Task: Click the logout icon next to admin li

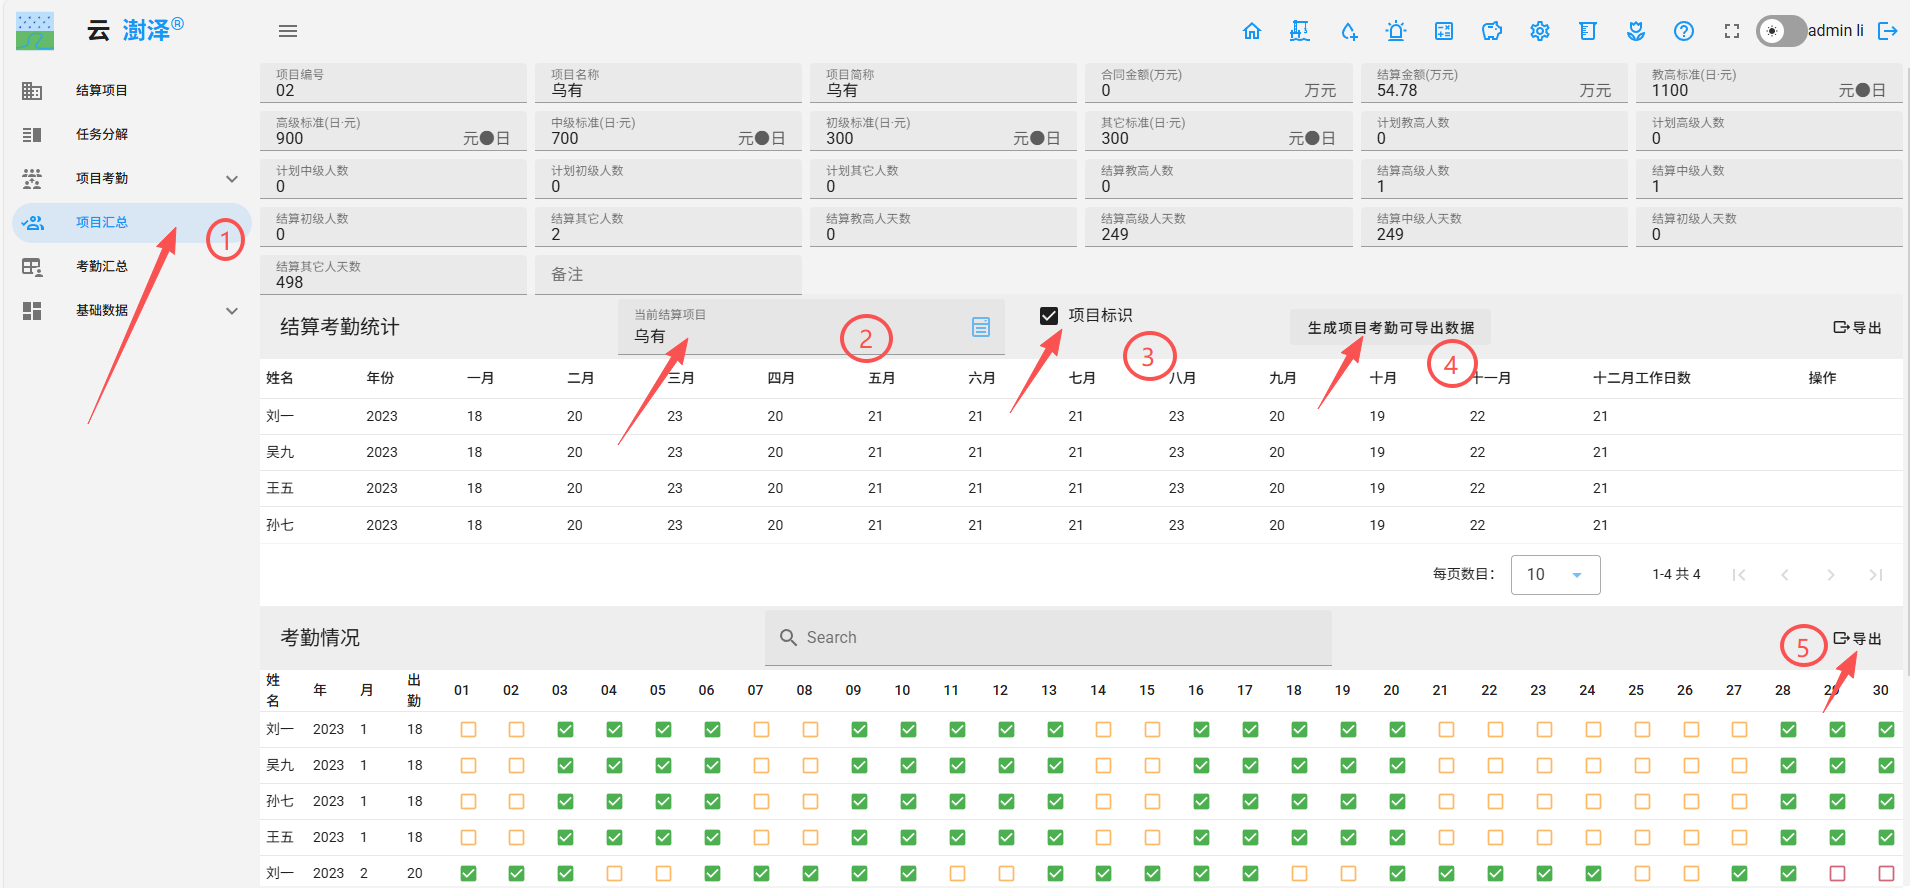Action: click(x=1887, y=31)
